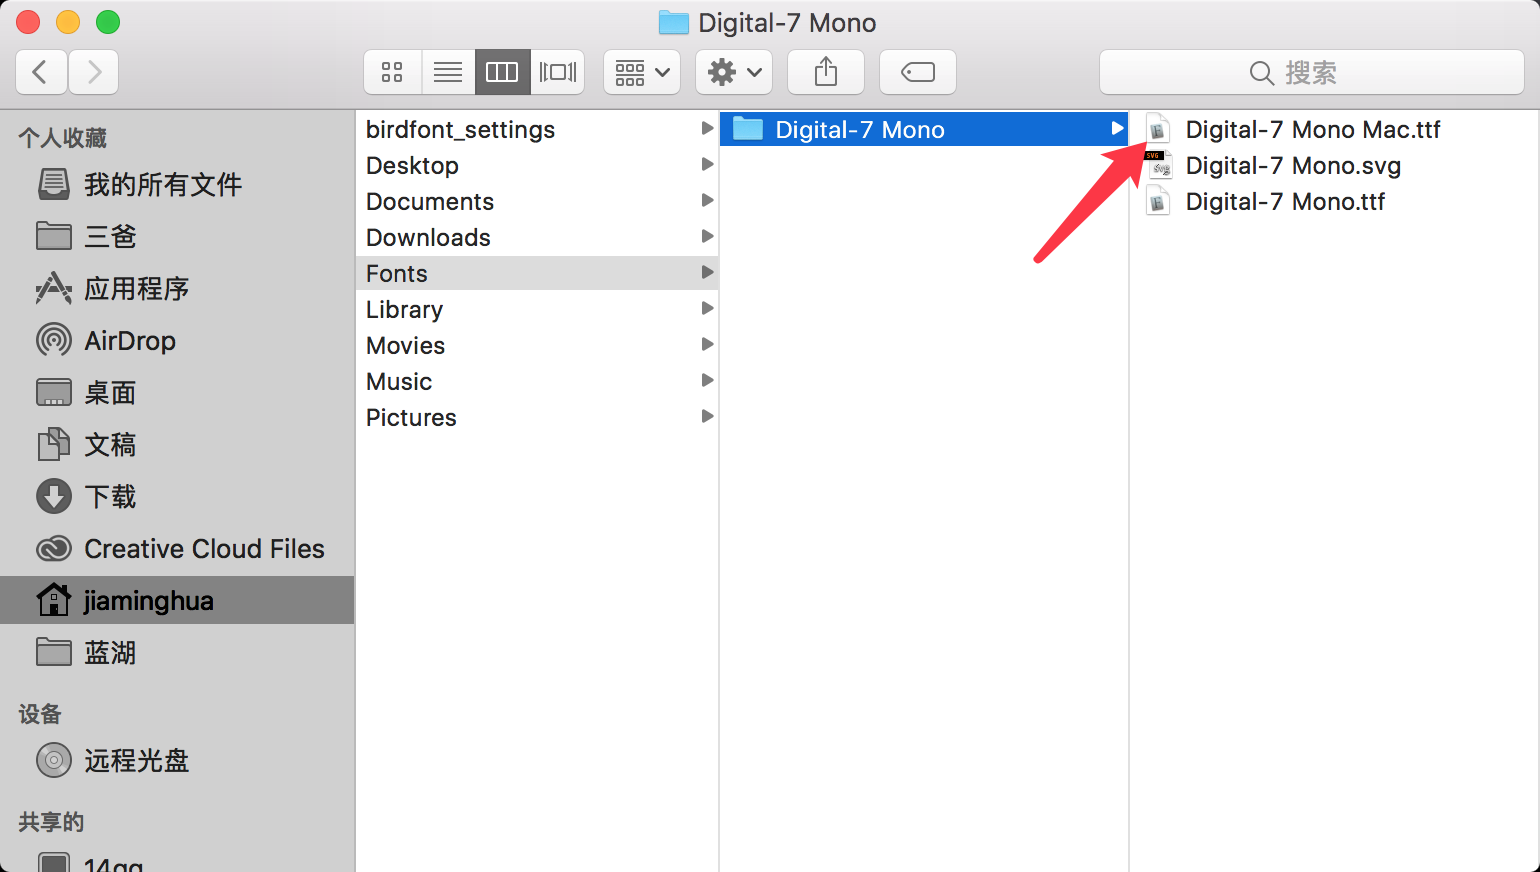The height and width of the screenshot is (872, 1540).
Task: Select the Fonts folder in the column
Action: (537, 273)
